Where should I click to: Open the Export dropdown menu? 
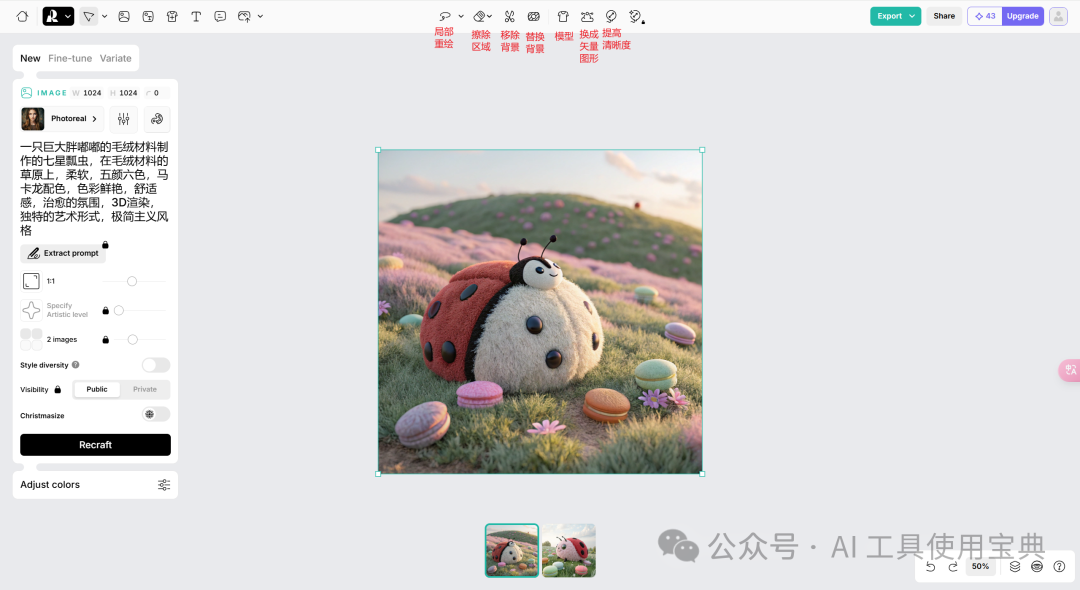(893, 16)
